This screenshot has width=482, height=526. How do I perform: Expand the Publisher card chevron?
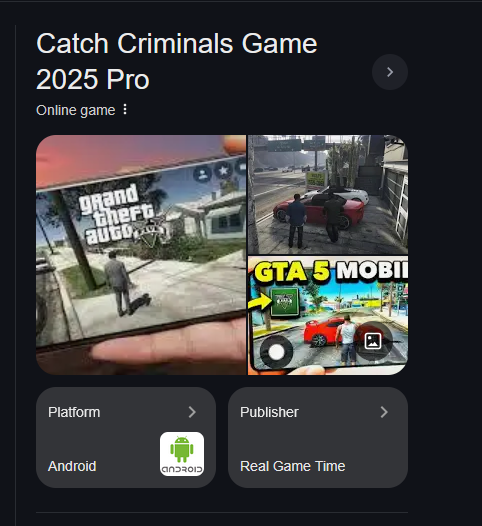pyautogui.click(x=384, y=412)
